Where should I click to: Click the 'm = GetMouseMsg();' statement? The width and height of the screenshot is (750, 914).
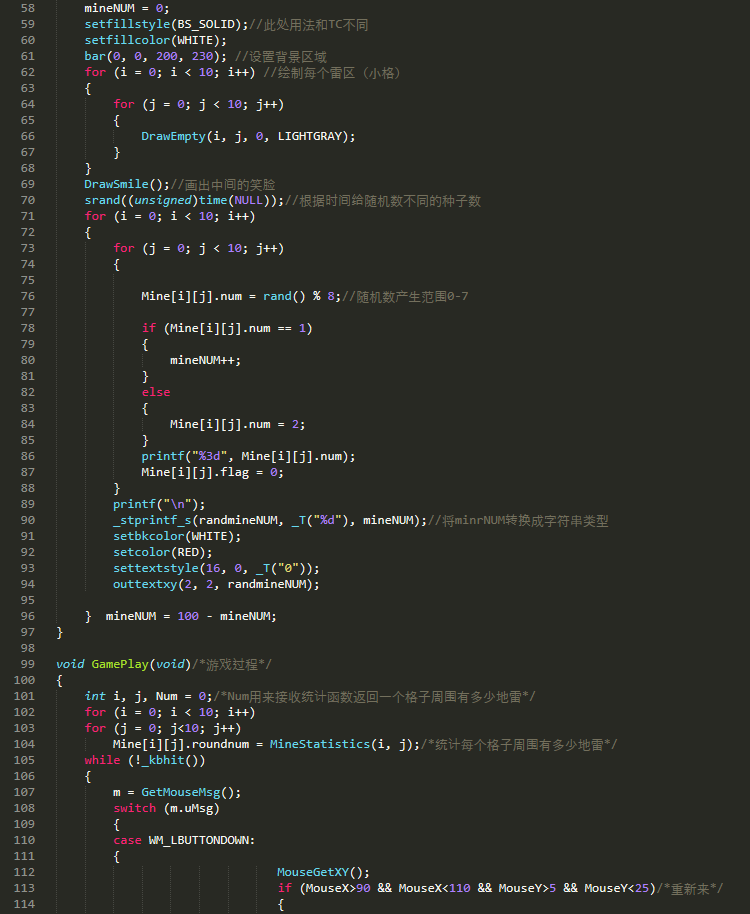point(177,792)
